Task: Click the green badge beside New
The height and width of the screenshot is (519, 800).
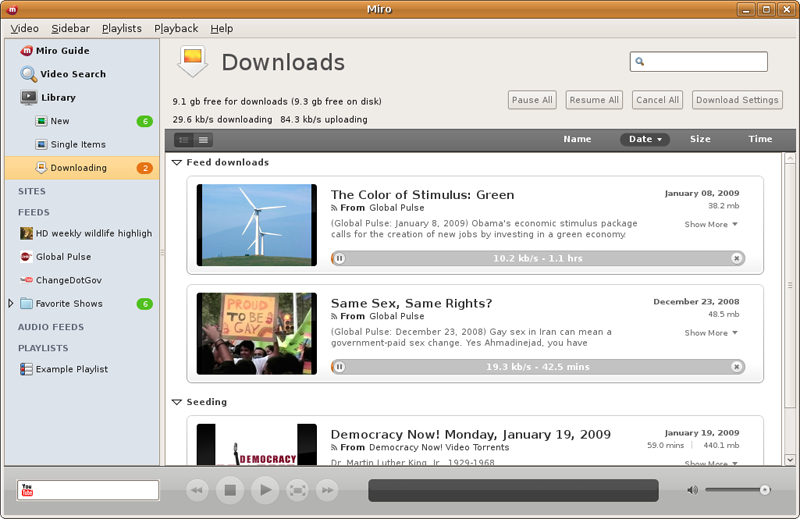Action: click(145, 121)
